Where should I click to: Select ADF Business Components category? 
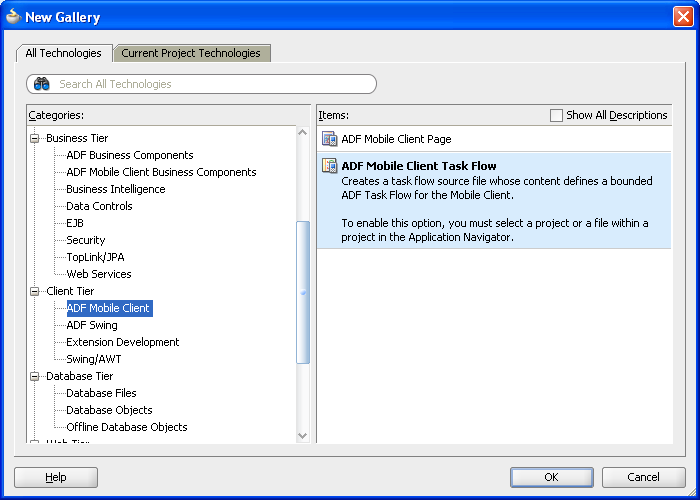(130, 155)
